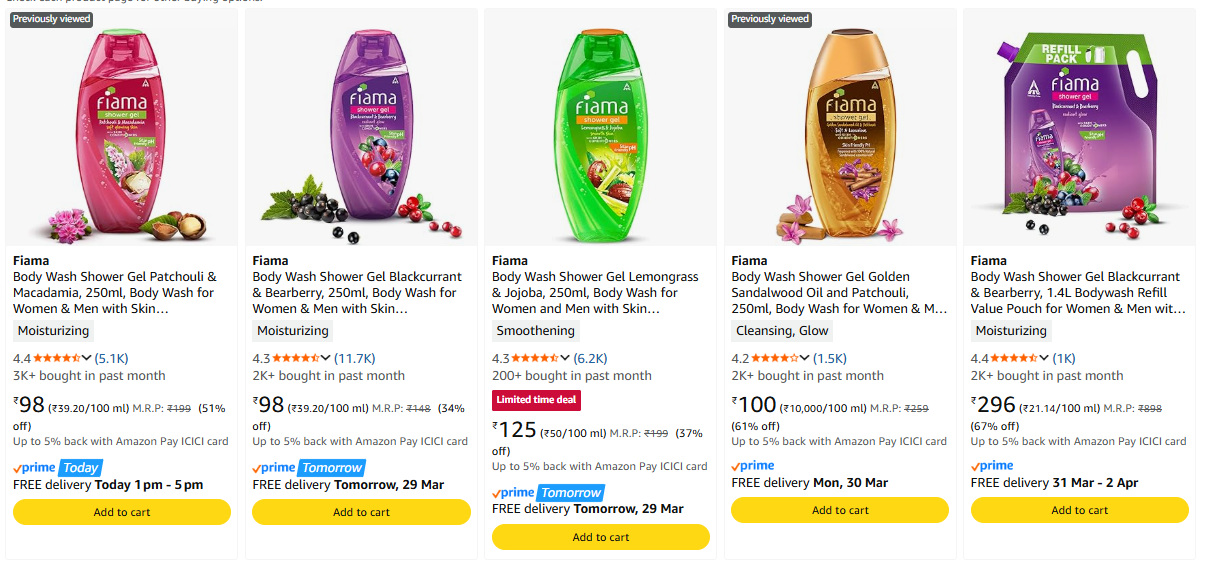Click the Blackcurrant & Bearberry 250ml product title
1229x563 pixels.
tap(358, 292)
